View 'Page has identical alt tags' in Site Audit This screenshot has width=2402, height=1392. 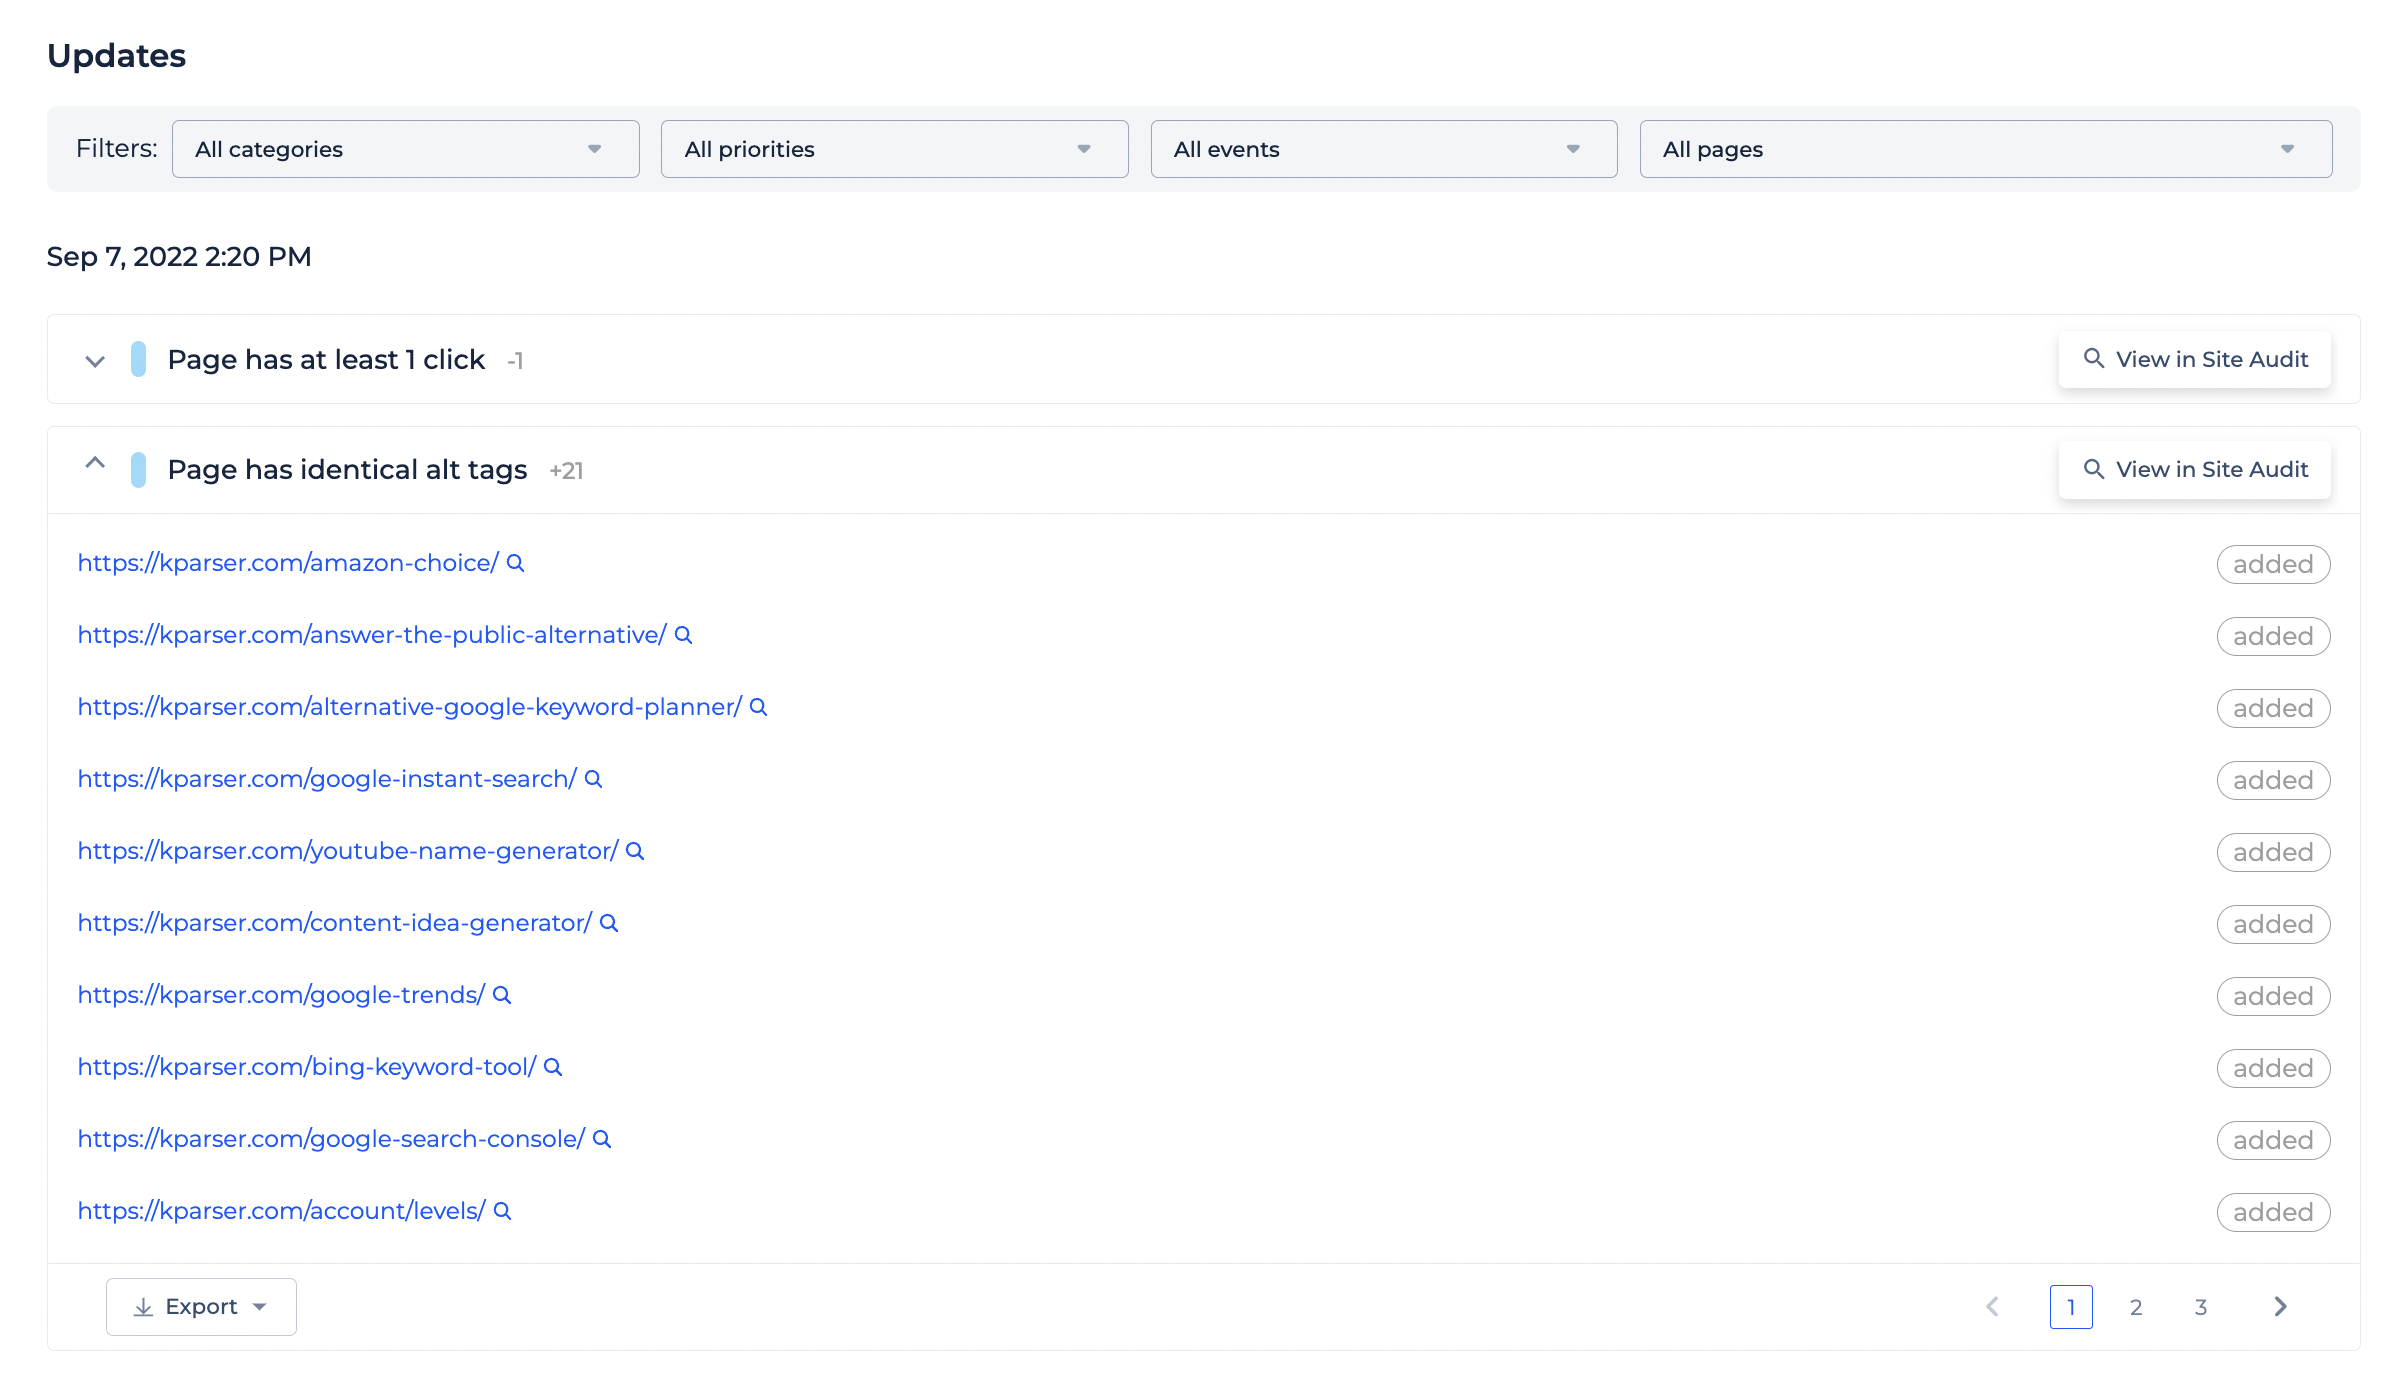[2195, 469]
